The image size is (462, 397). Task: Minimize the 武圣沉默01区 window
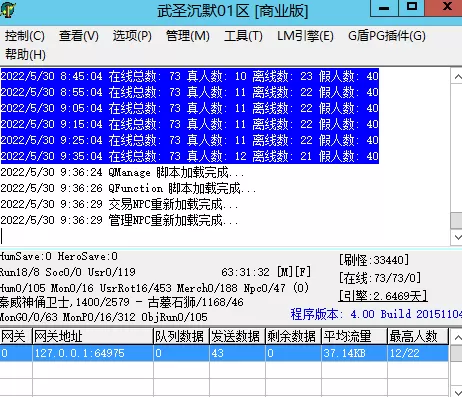point(384,8)
